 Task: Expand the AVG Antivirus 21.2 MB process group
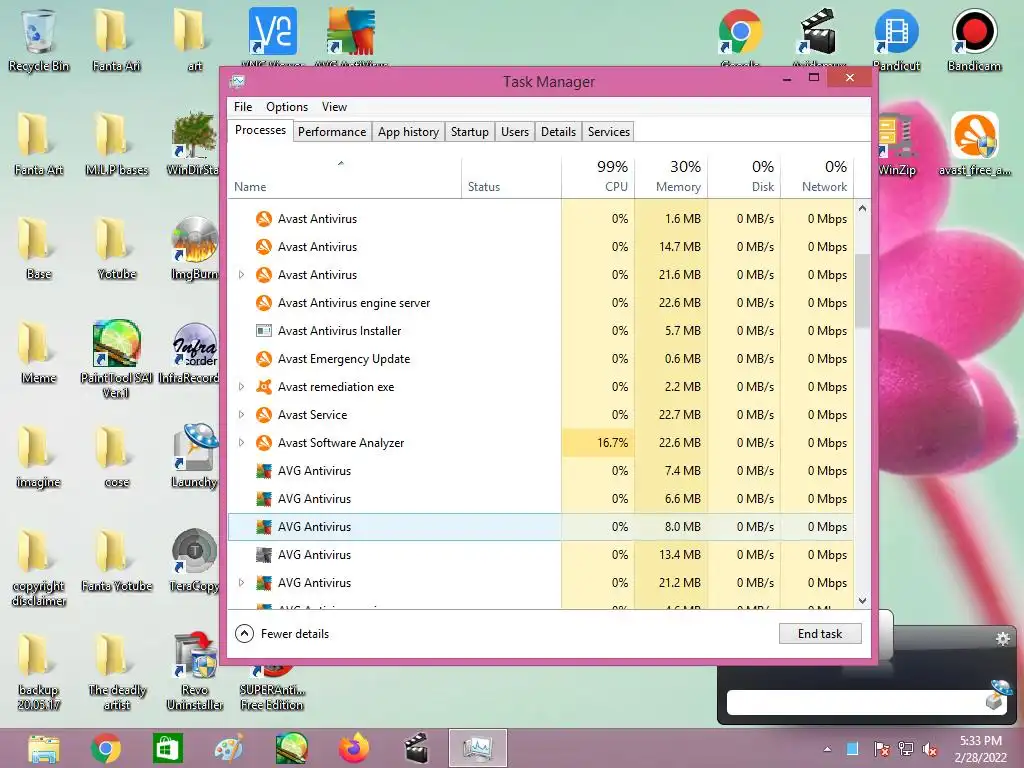241,583
